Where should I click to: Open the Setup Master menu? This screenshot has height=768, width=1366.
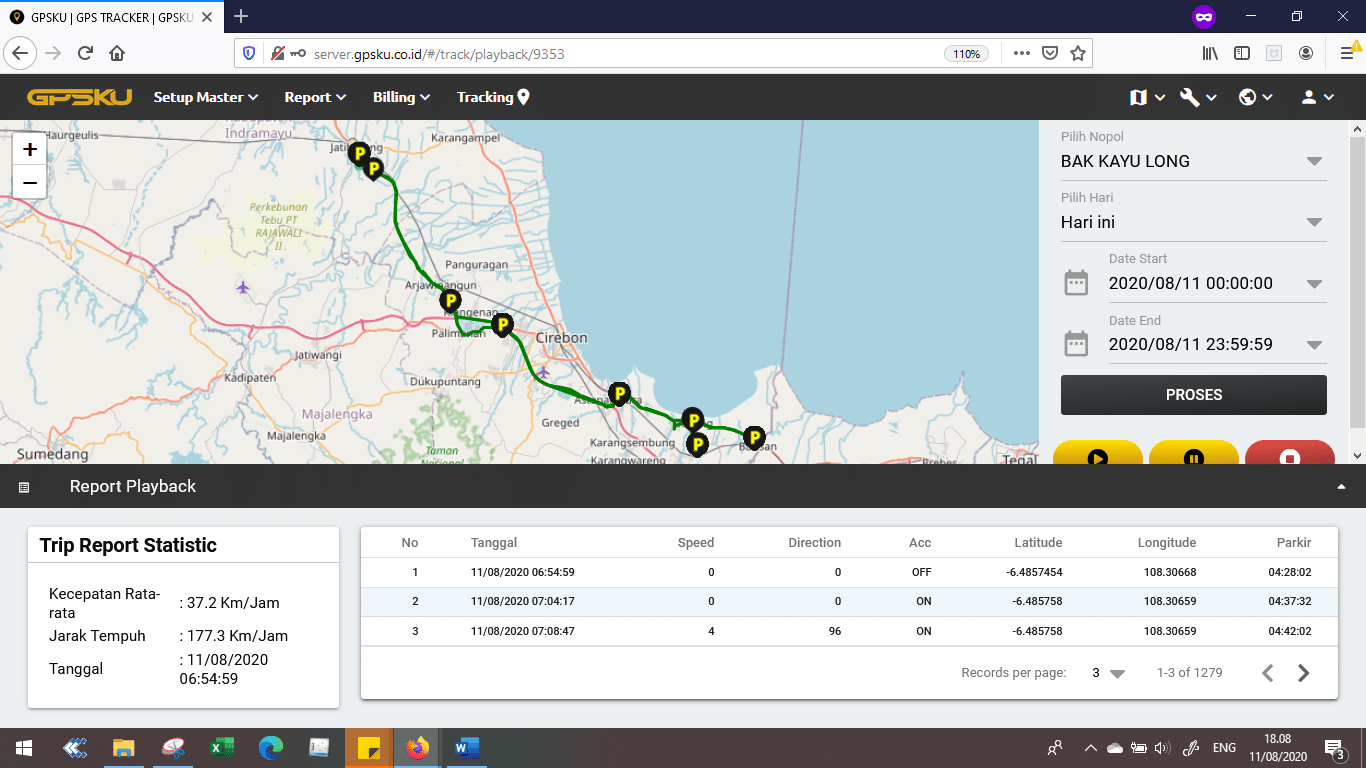[x=205, y=97]
